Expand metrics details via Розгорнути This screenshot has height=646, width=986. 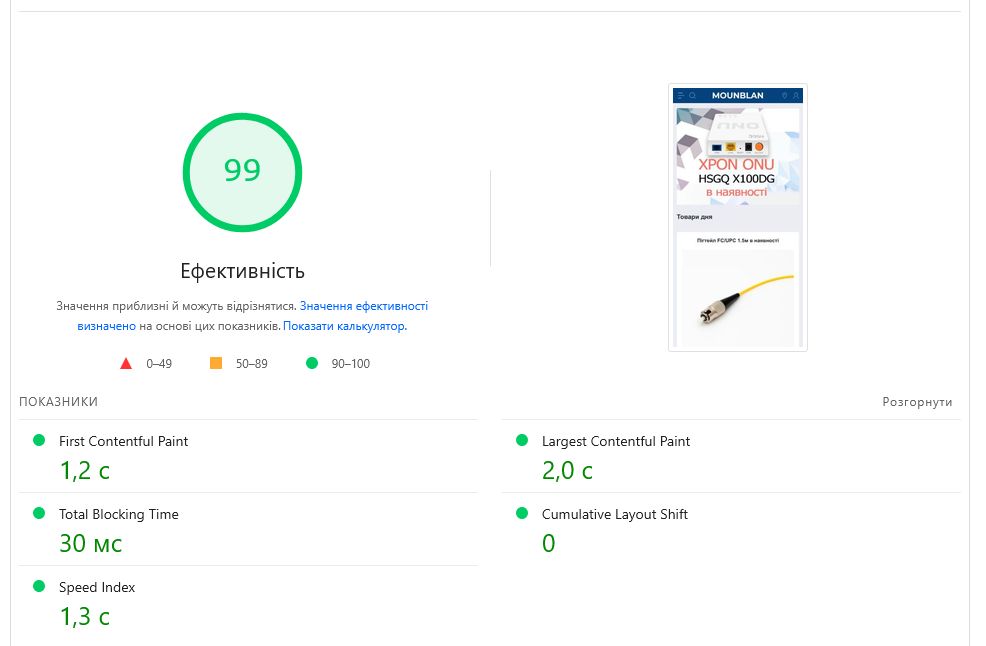[x=917, y=402]
